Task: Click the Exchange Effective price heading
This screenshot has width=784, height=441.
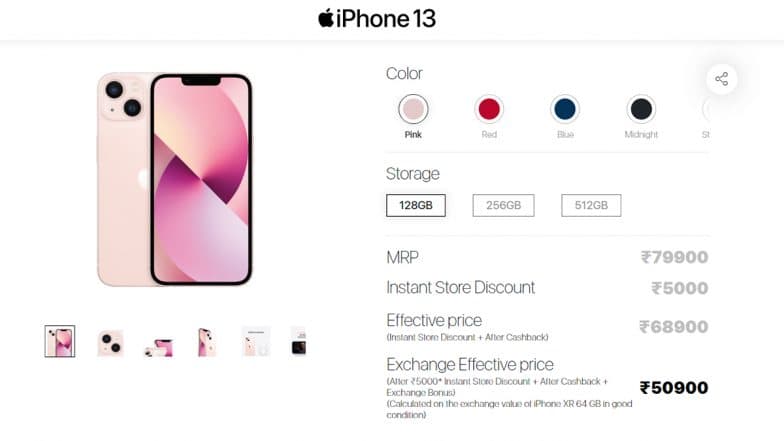Action: pos(470,364)
